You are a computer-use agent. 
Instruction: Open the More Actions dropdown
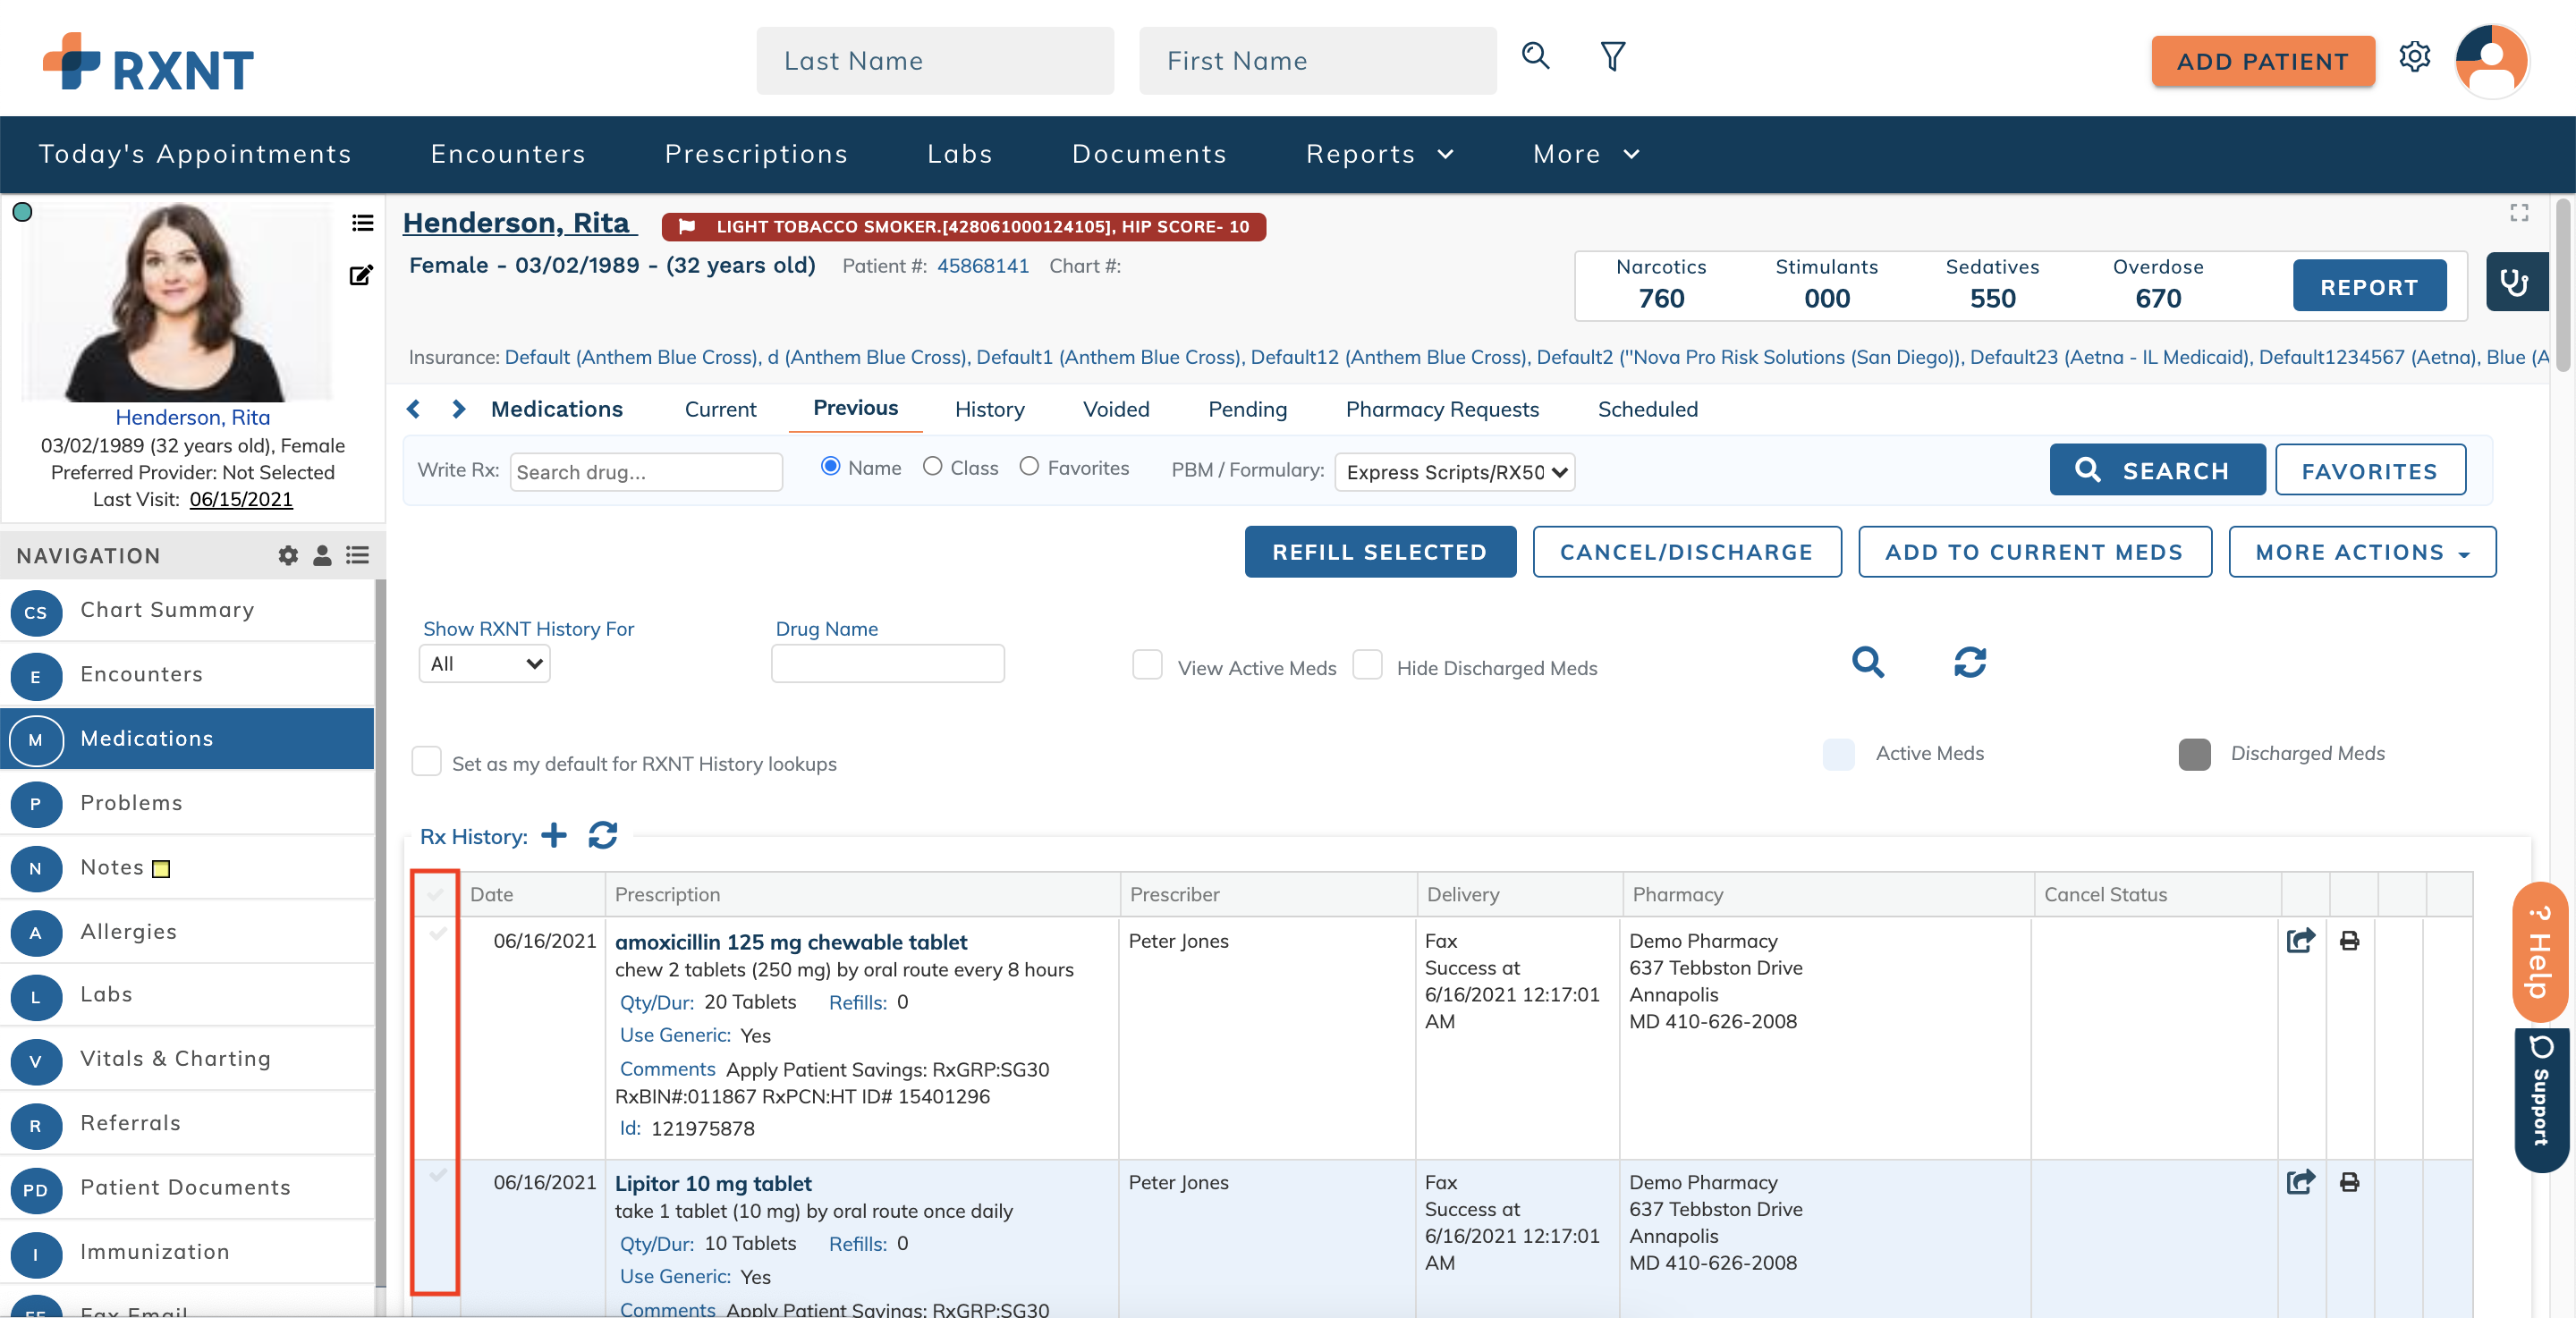click(x=2361, y=552)
